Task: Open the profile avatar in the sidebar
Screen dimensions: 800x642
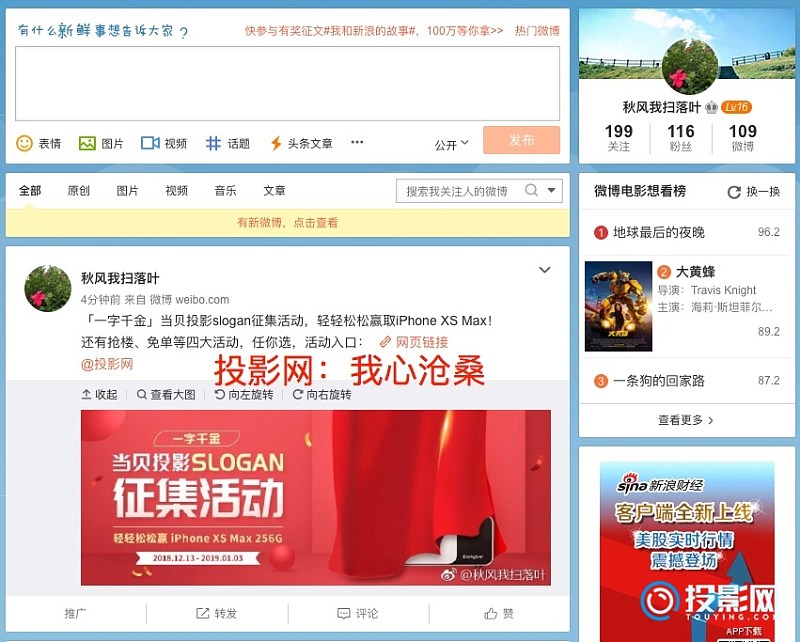Action: coord(690,66)
